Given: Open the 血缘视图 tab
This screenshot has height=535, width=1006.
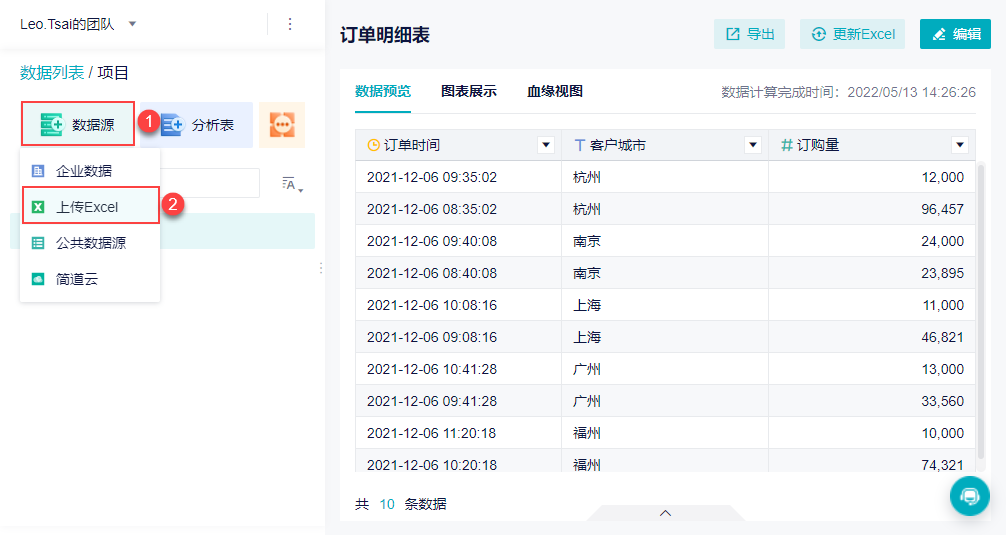Looking at the screenshot, I should tap(555, 91).
